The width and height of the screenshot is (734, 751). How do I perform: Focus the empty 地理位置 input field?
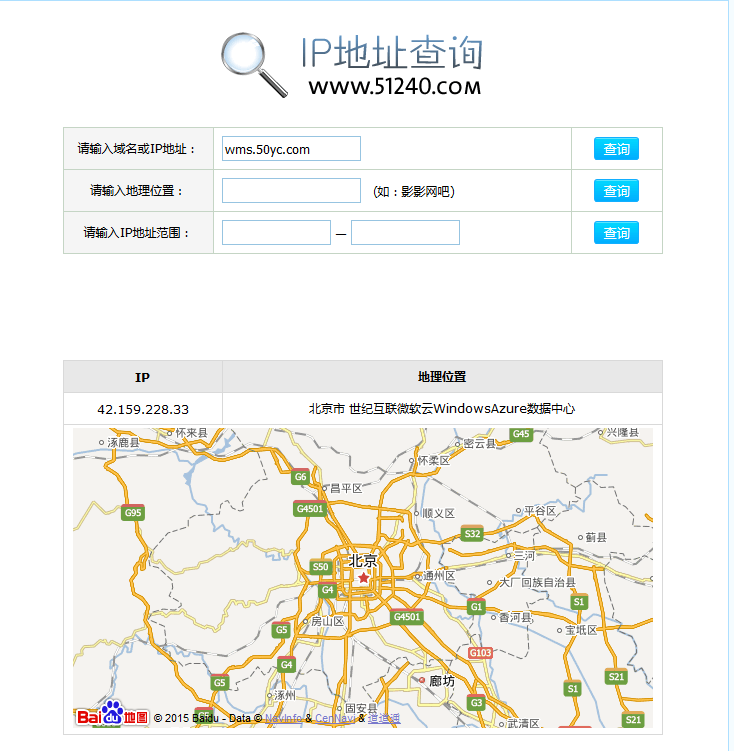tap(291, 191)
